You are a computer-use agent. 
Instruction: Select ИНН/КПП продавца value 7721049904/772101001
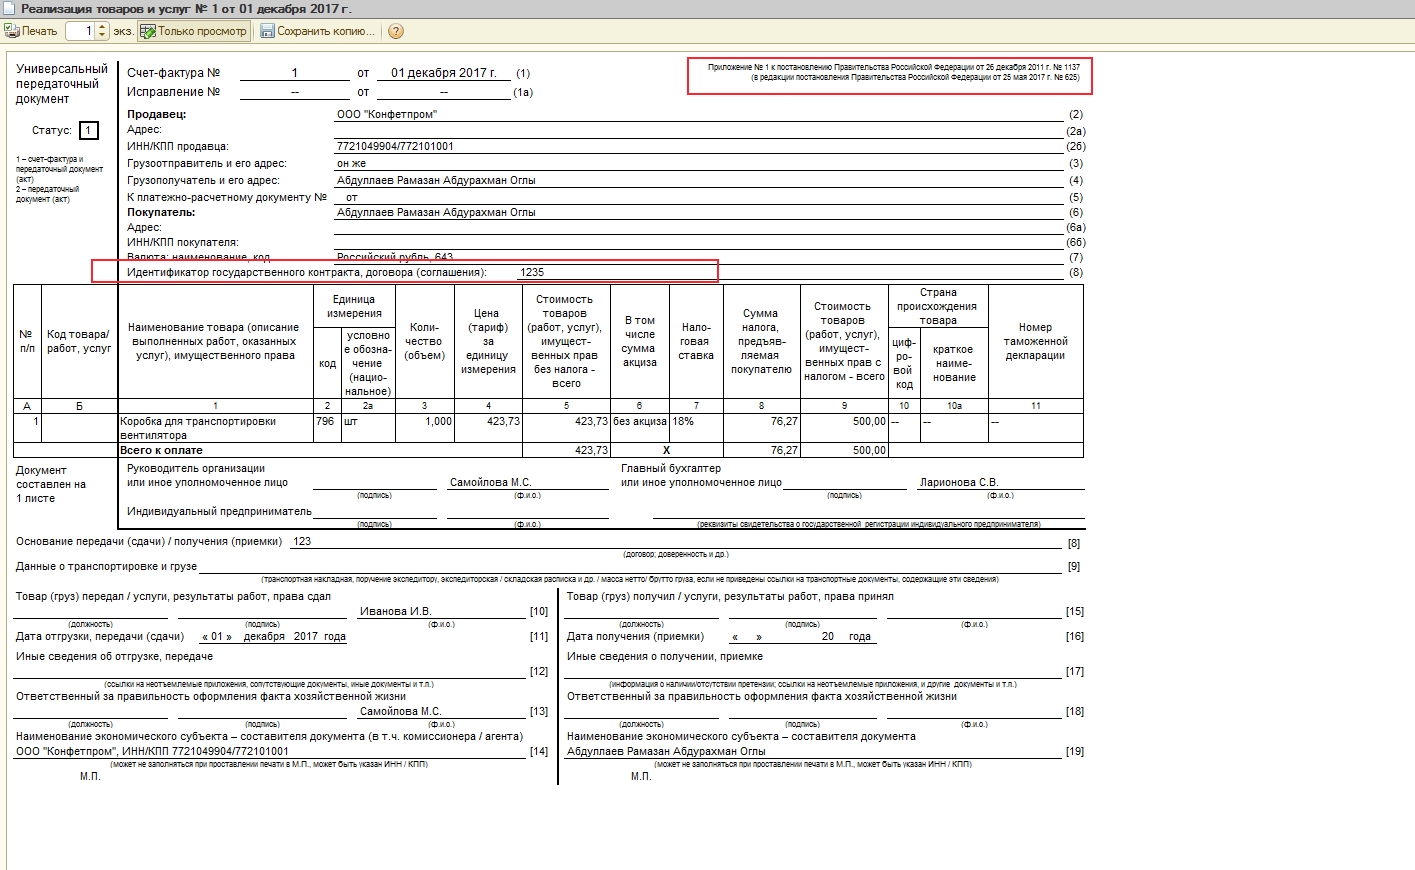395,146
